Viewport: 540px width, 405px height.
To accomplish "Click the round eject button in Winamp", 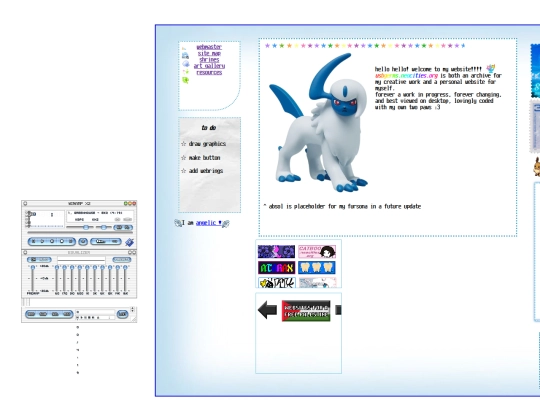I will [83, 242].
